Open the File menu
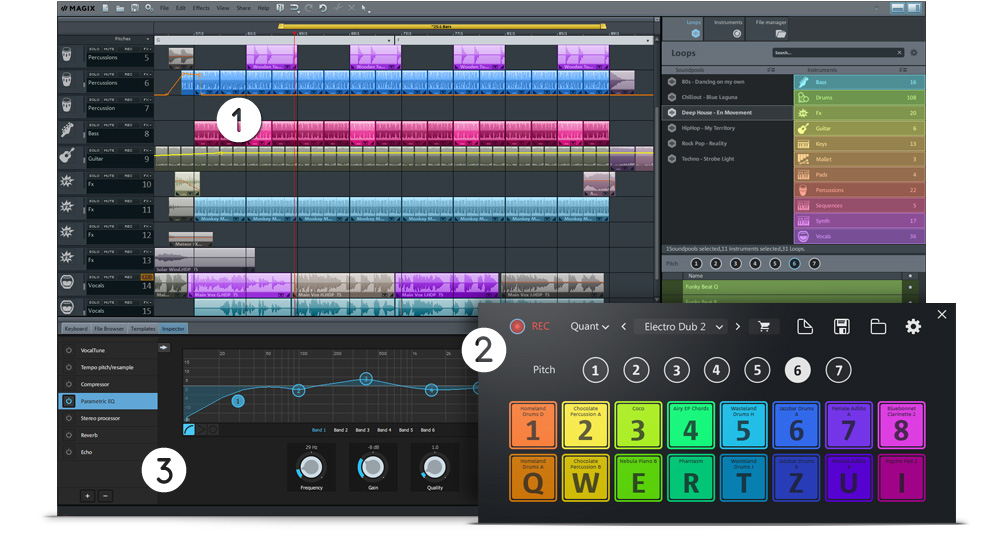Image resolution: width=982 pixels, height=535 pixels. coord(164,8)
